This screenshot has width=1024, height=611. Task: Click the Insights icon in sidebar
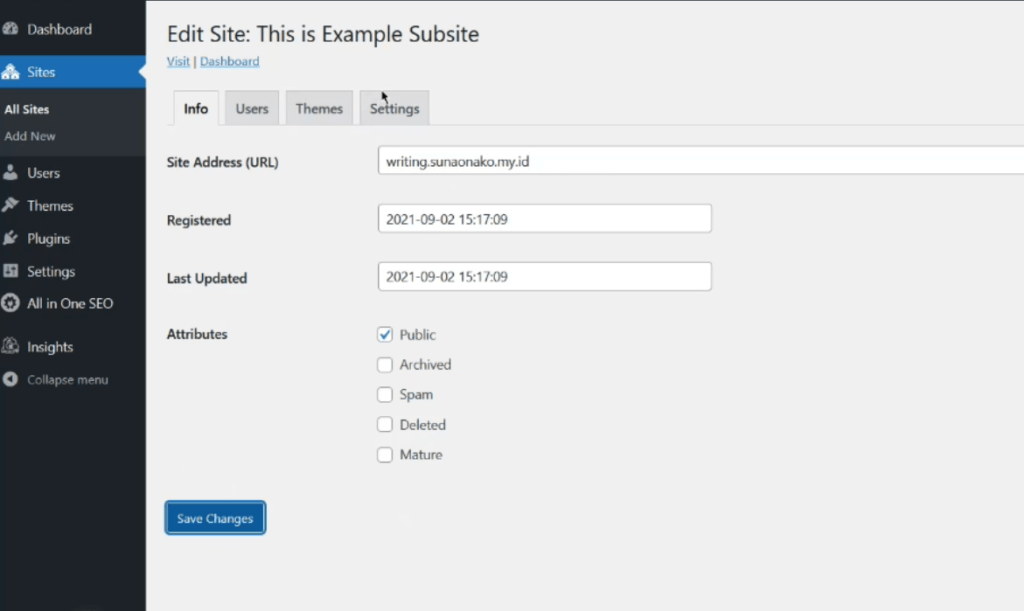click(x=11, y=347)
